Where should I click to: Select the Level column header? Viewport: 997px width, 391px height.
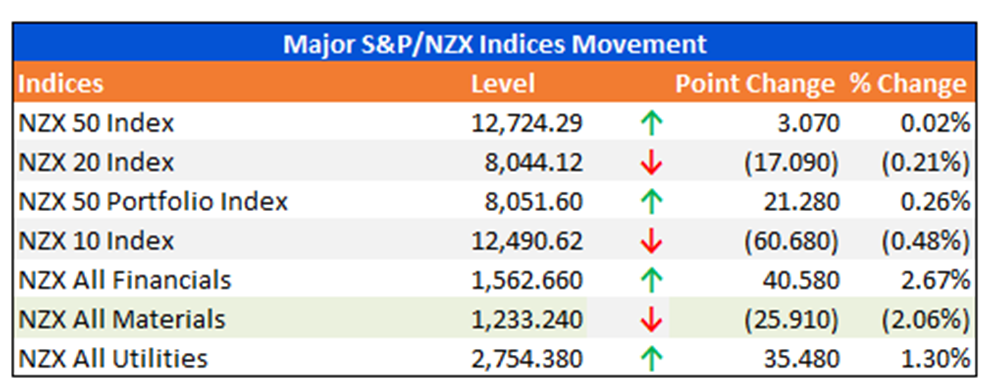[503, 84]
